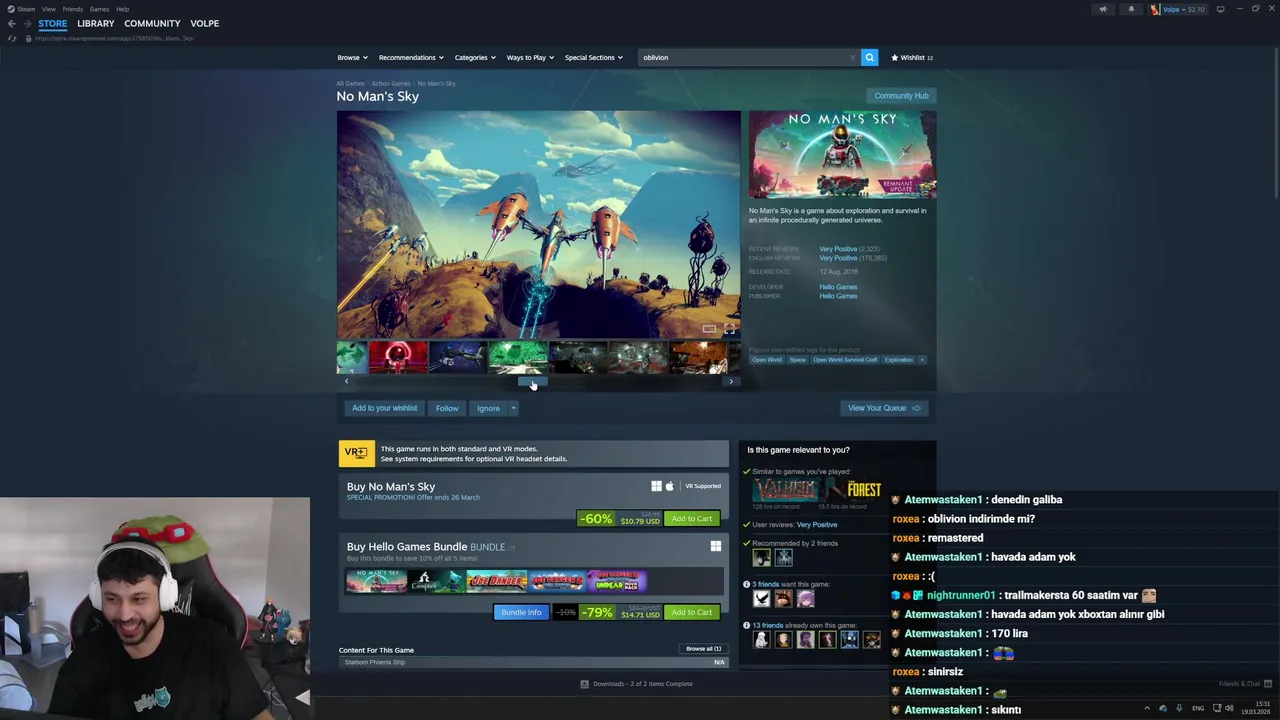This screenshot has width=1280, height=720.
Task: Focus the store search field
Action: coord(745,57)
